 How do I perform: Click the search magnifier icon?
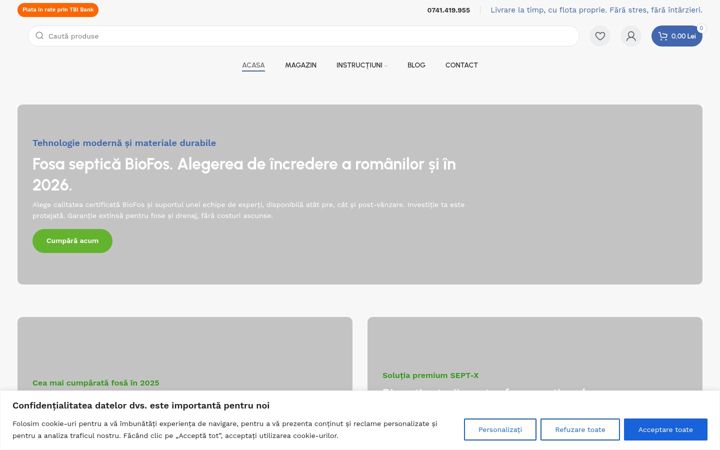39,36
